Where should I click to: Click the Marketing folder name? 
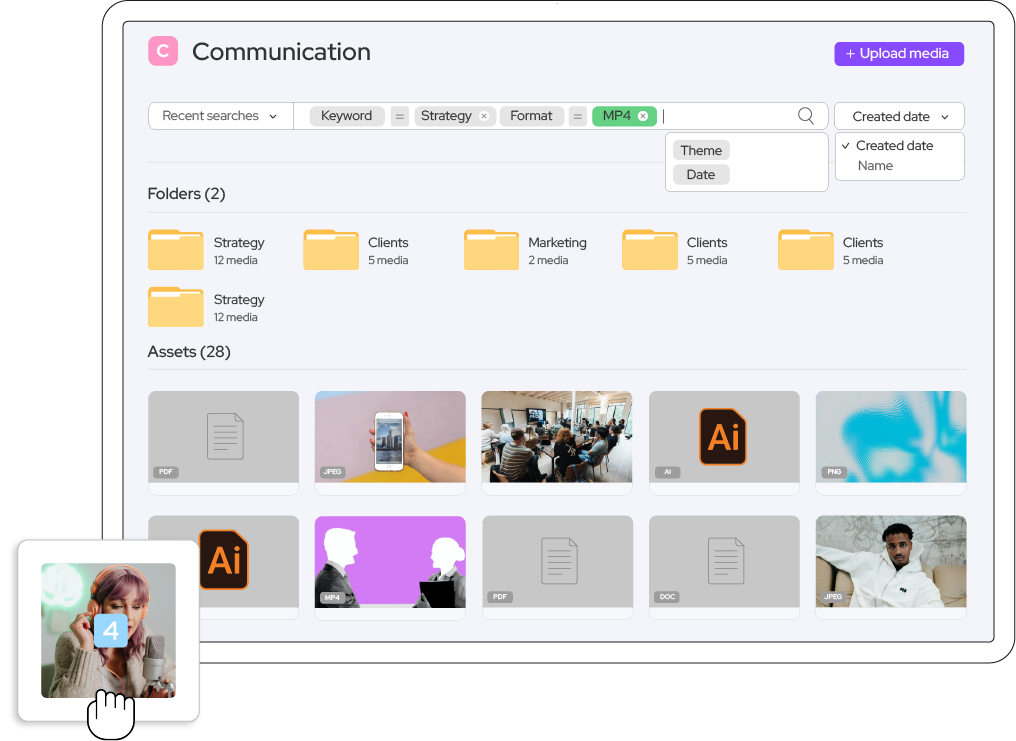pos(557,242)
